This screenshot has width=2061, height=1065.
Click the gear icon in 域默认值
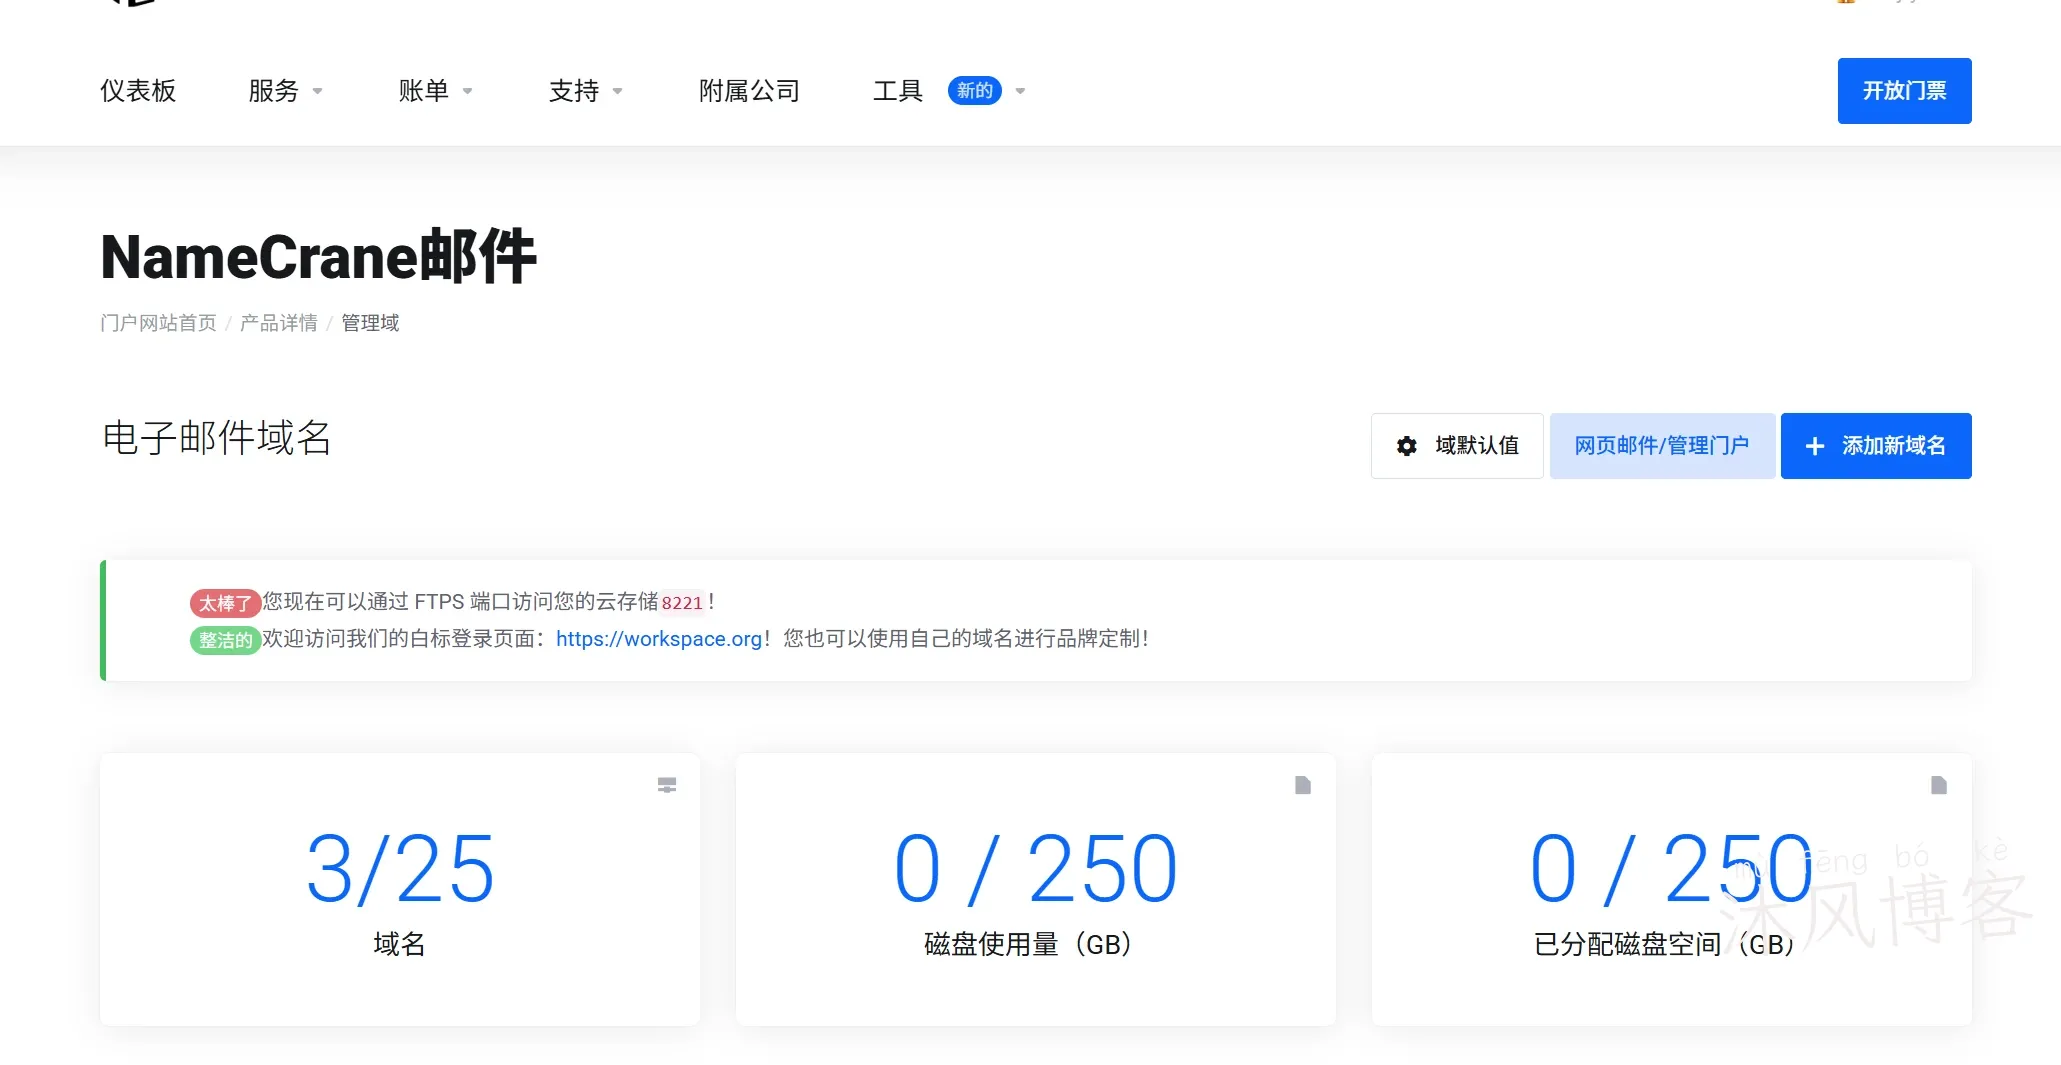click(1407, 446)
